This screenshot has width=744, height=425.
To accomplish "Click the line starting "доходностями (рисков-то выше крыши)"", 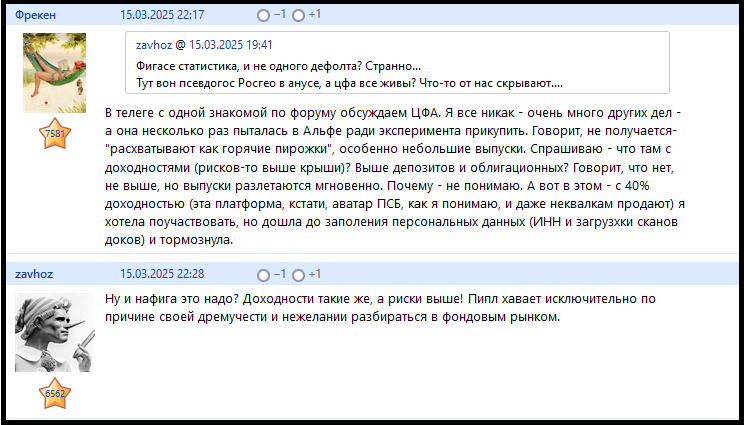I will 390,168.
